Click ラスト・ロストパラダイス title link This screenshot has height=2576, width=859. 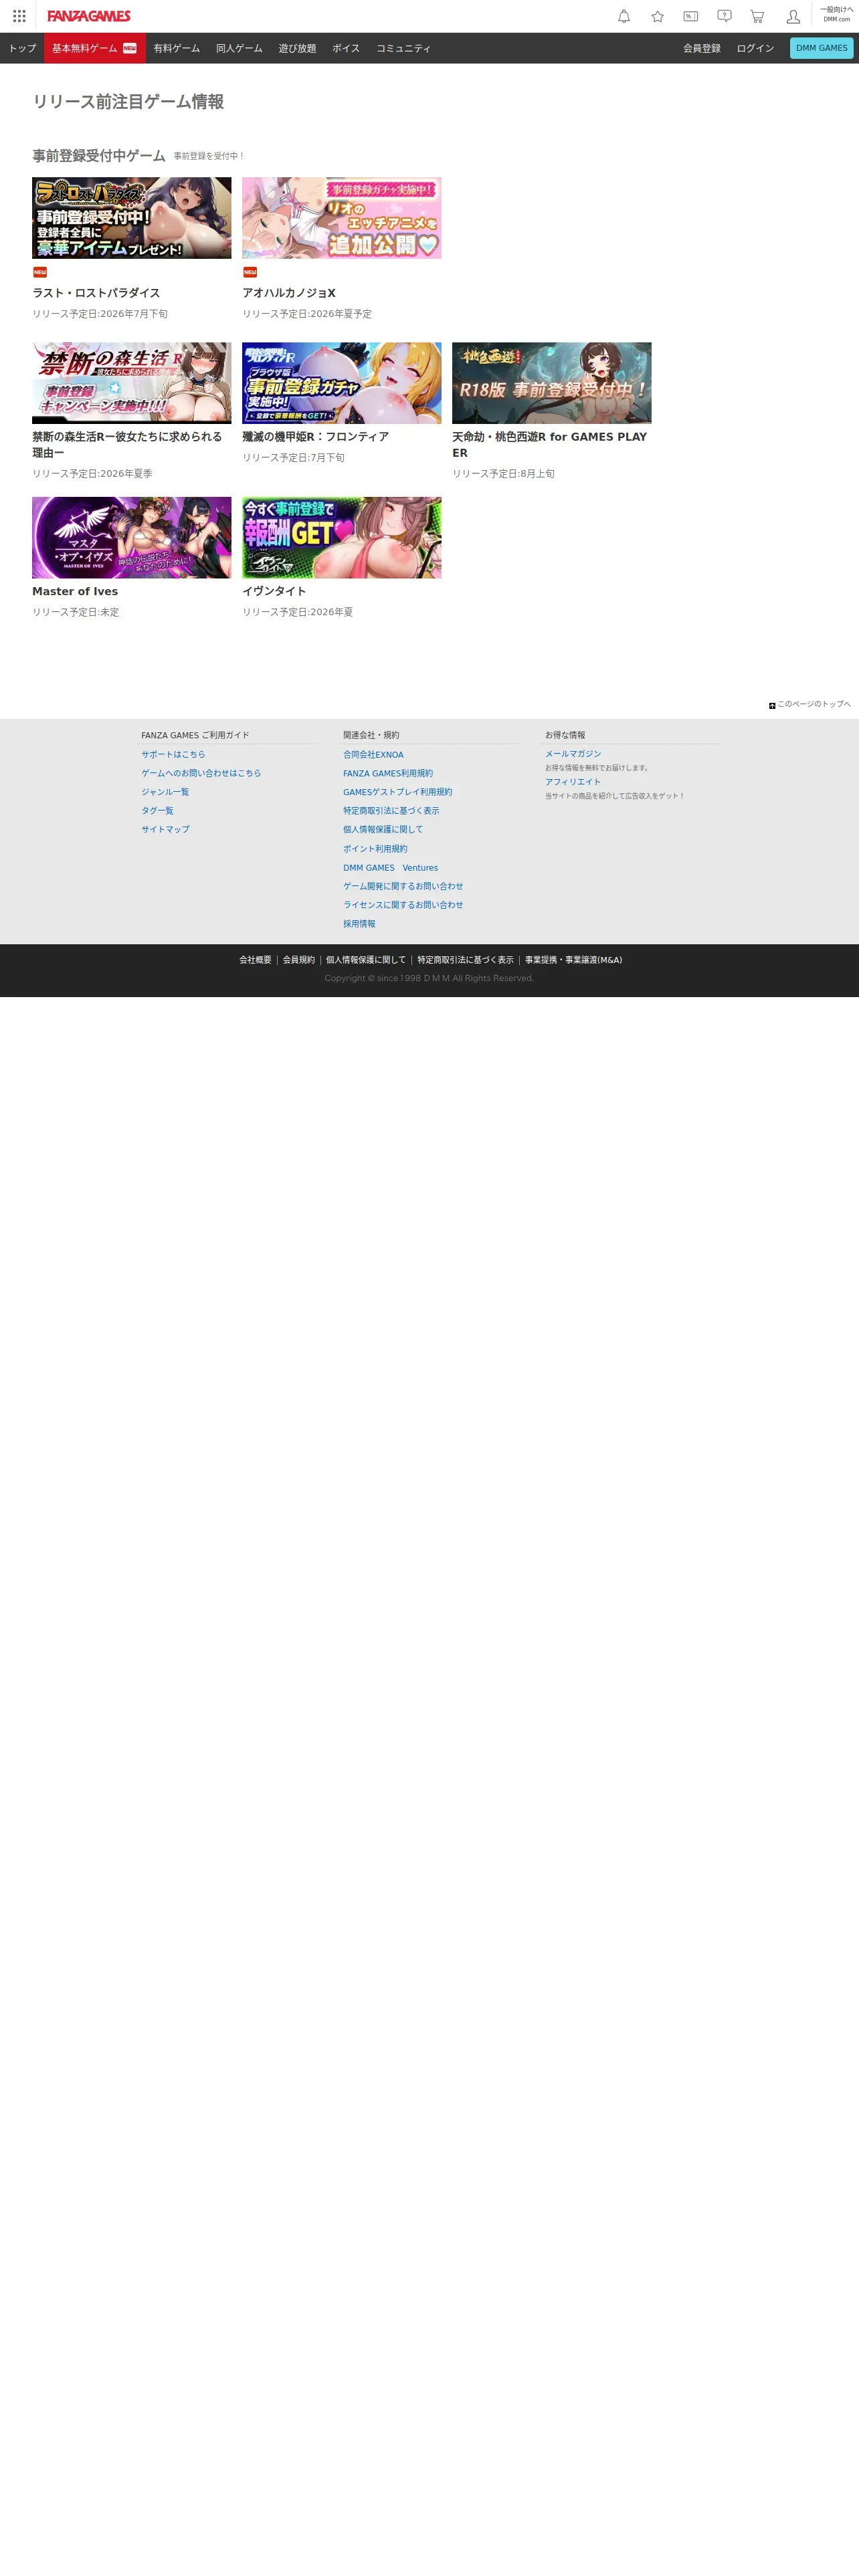tap(96, 293)
